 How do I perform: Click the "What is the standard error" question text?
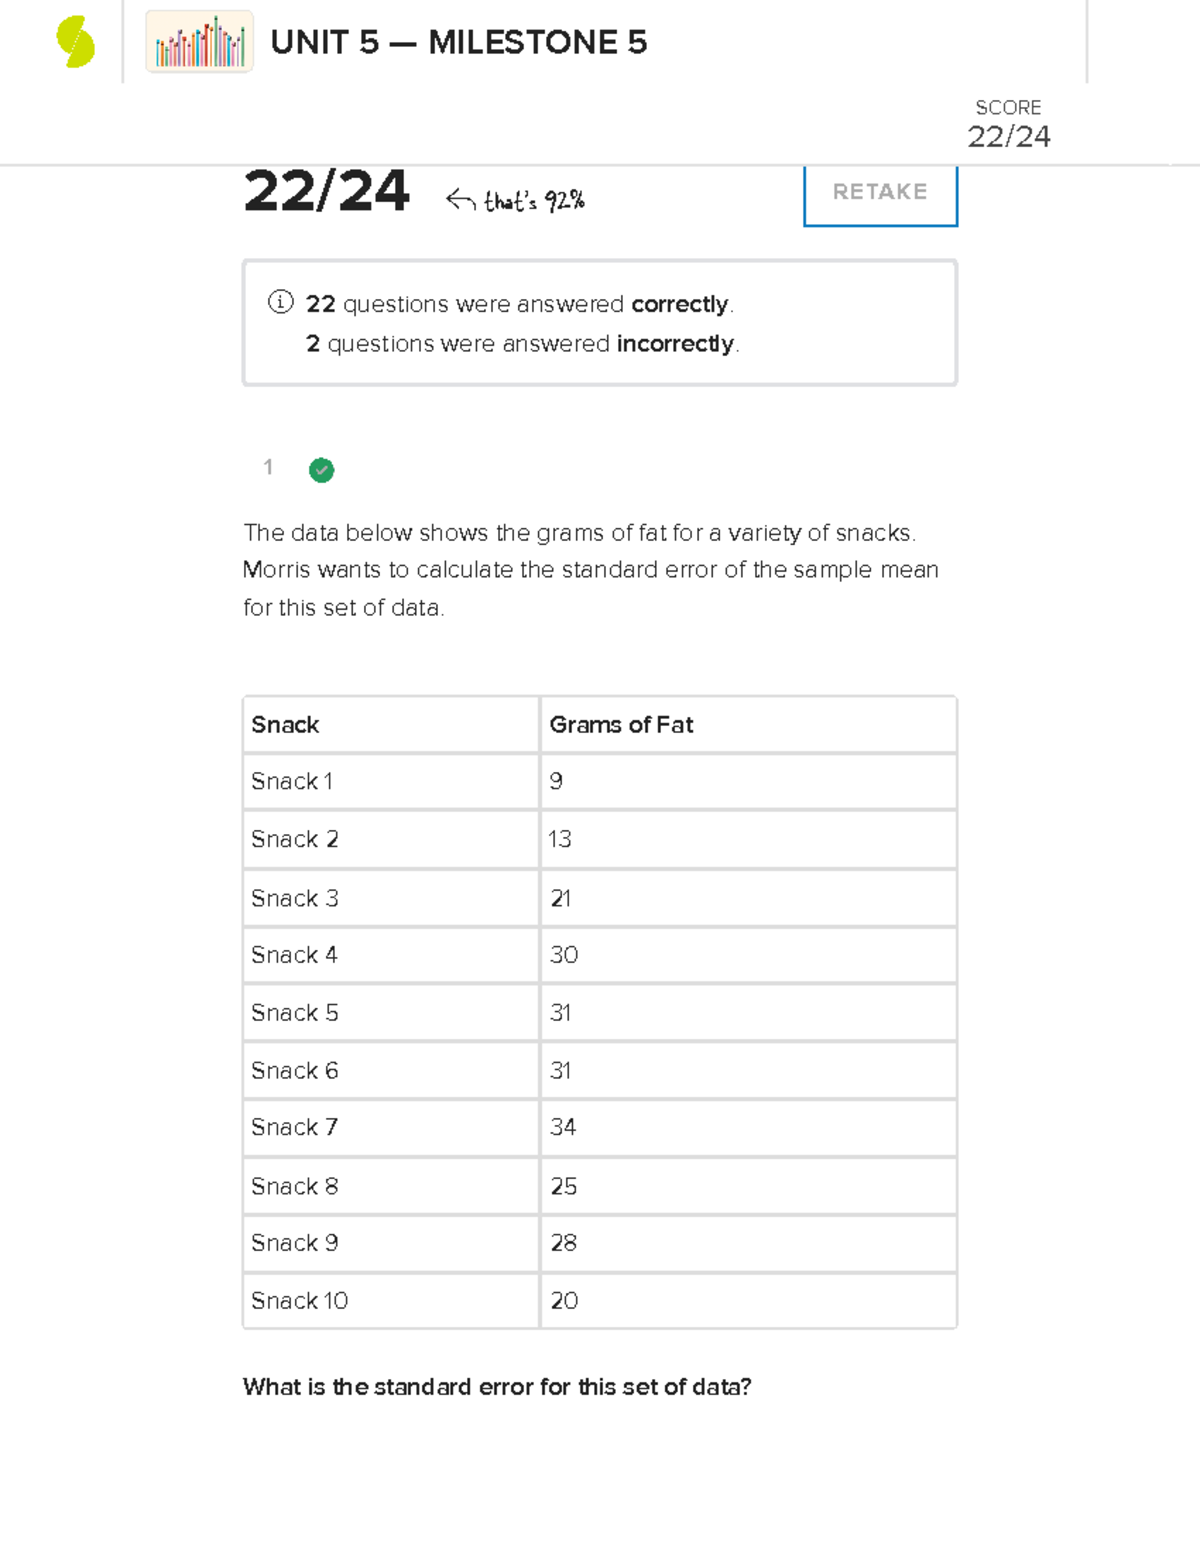point(497,1387)
